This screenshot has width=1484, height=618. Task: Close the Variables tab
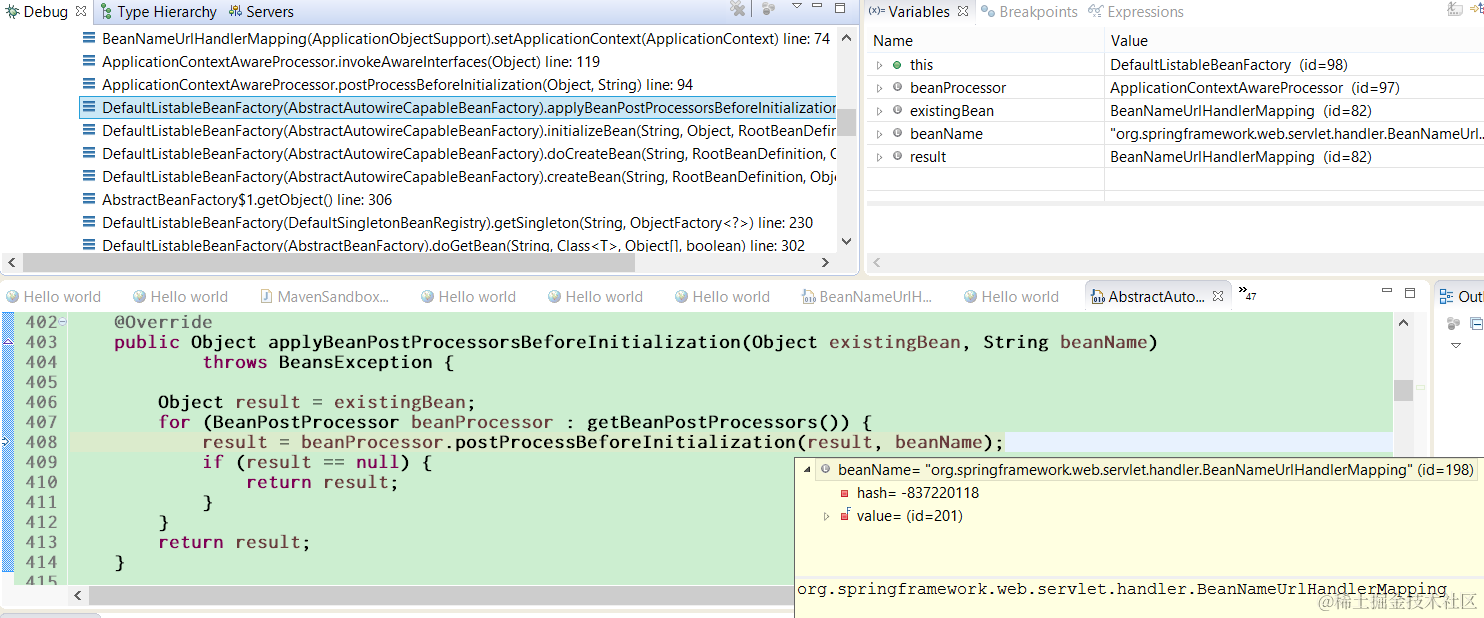click(x=962, y=11)
